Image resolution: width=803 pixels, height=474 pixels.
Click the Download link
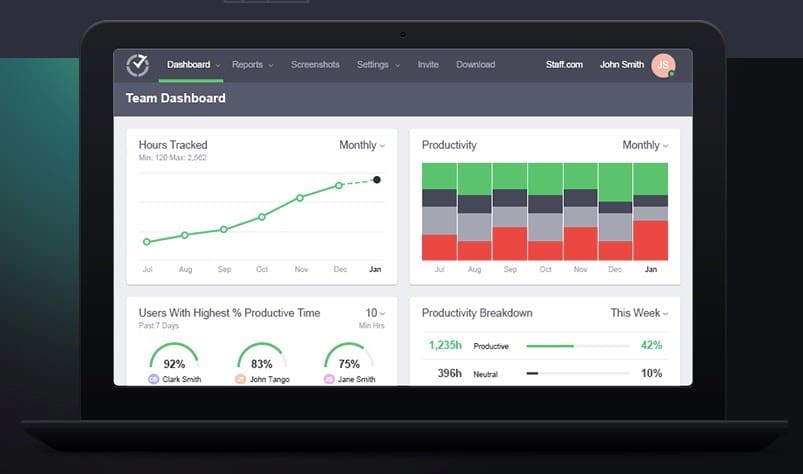(476, 65)
